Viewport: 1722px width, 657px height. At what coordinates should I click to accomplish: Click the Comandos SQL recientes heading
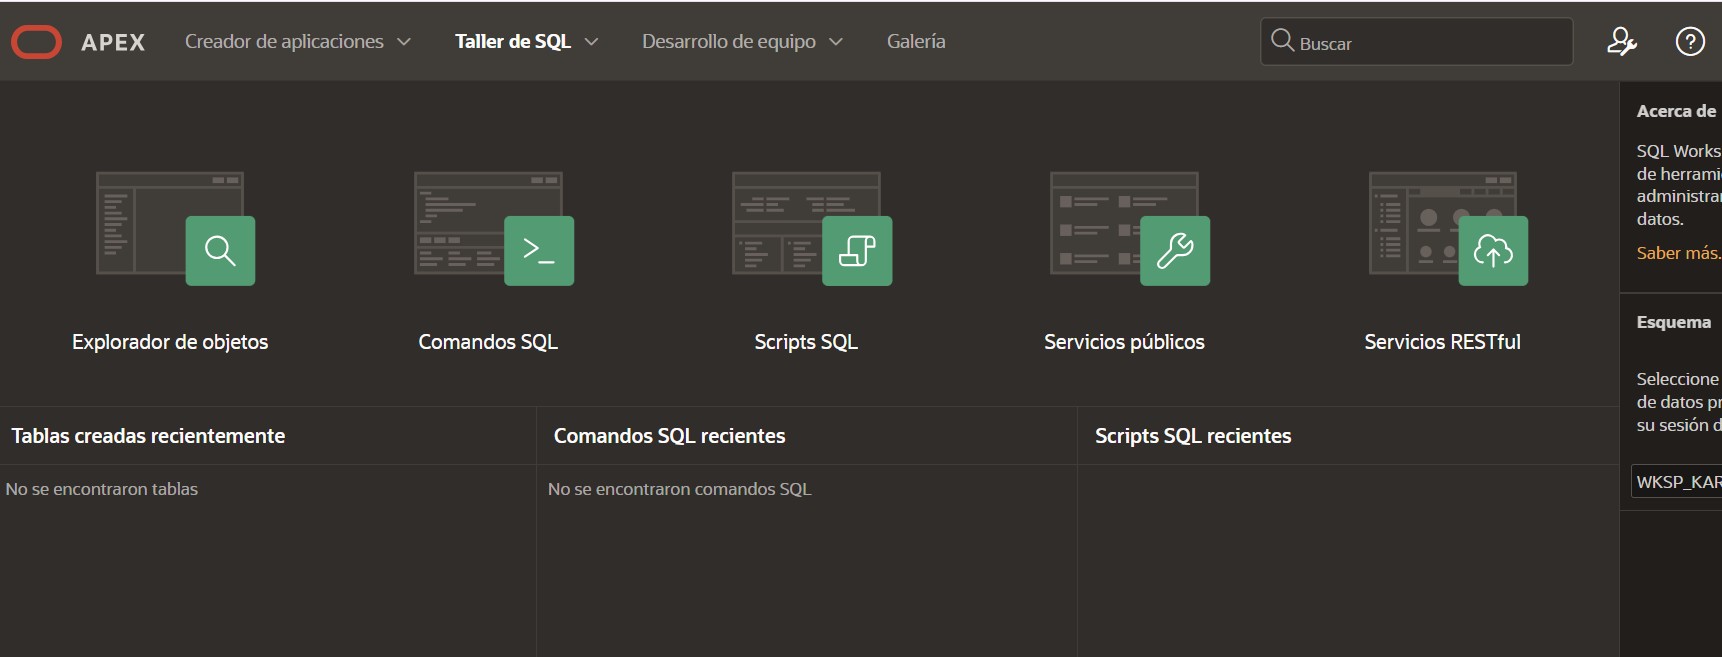[x=669, y=436]
